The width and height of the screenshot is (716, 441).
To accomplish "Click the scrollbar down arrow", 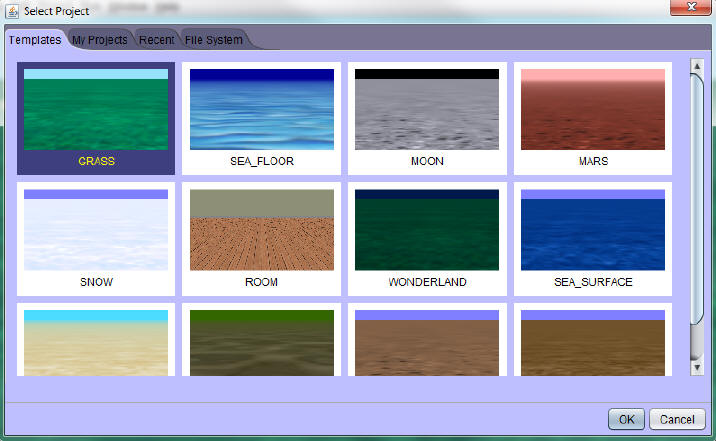I will point(697,368).
